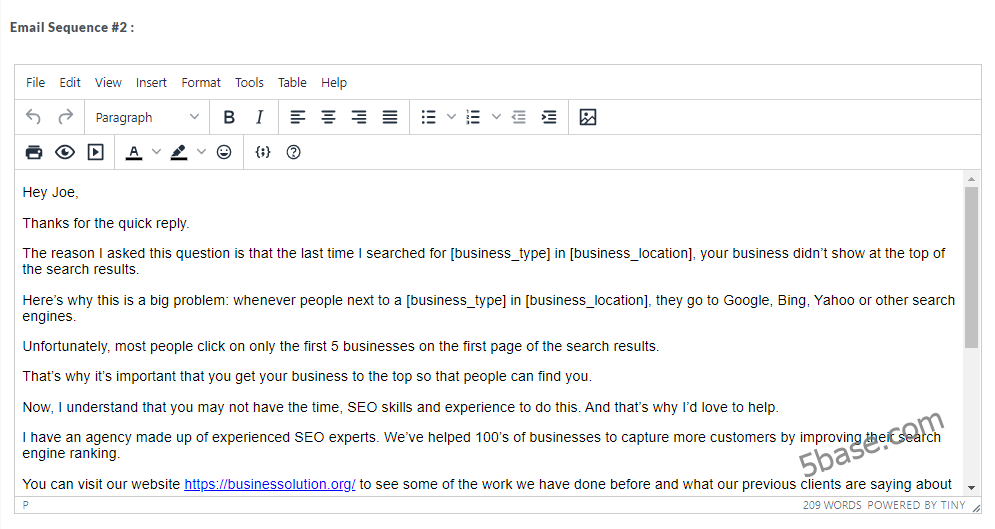This screenshot has width=995, height=529.
Task: Click the Undo arrow icon
Action: coord(34,117)
